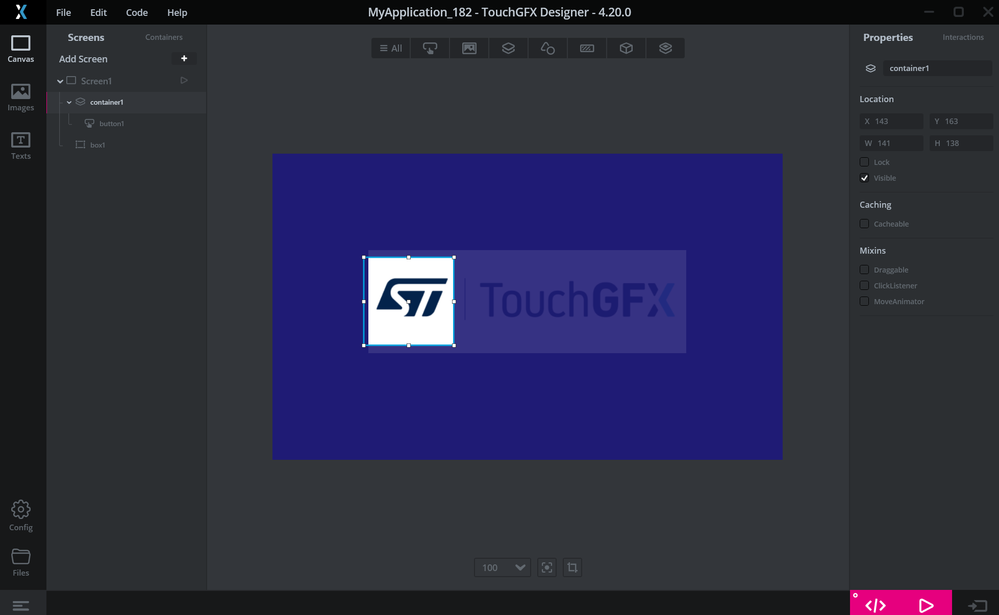Open the Images widget category
Viewport: 999px width, 615px height.
click(469, 48)
